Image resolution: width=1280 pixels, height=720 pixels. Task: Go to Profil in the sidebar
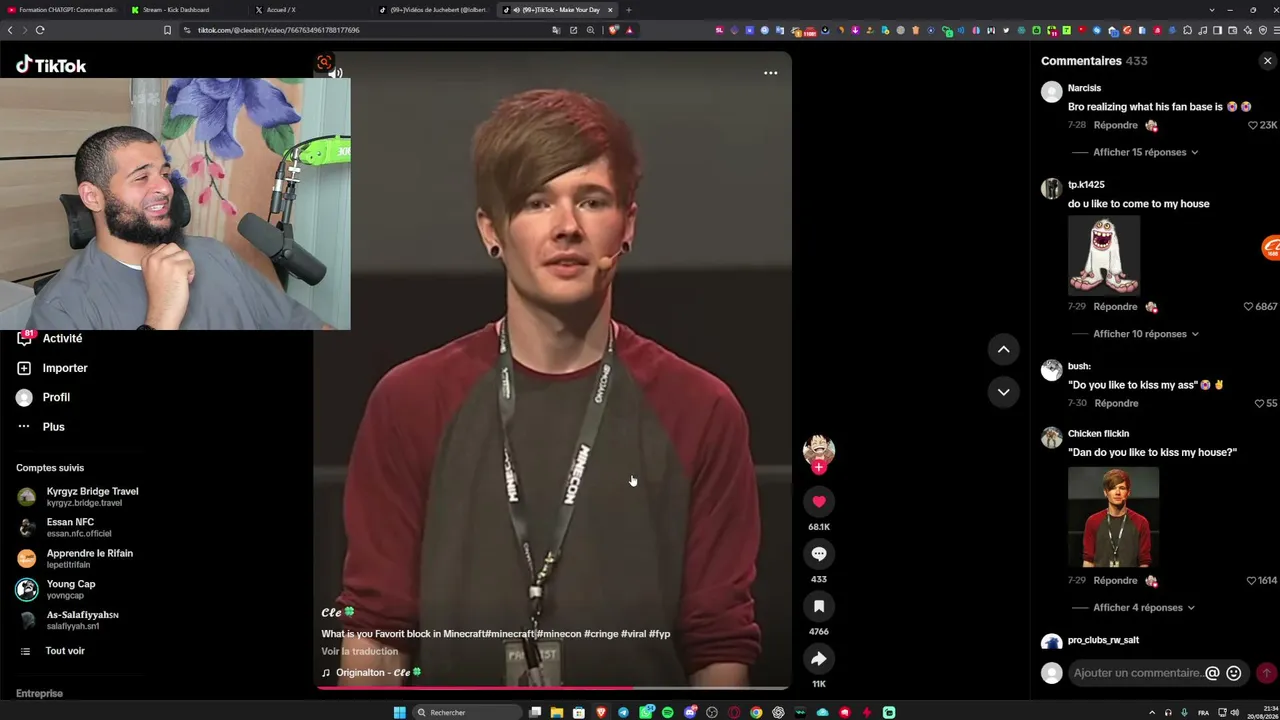pyautogui.click(x=43, y=397)
